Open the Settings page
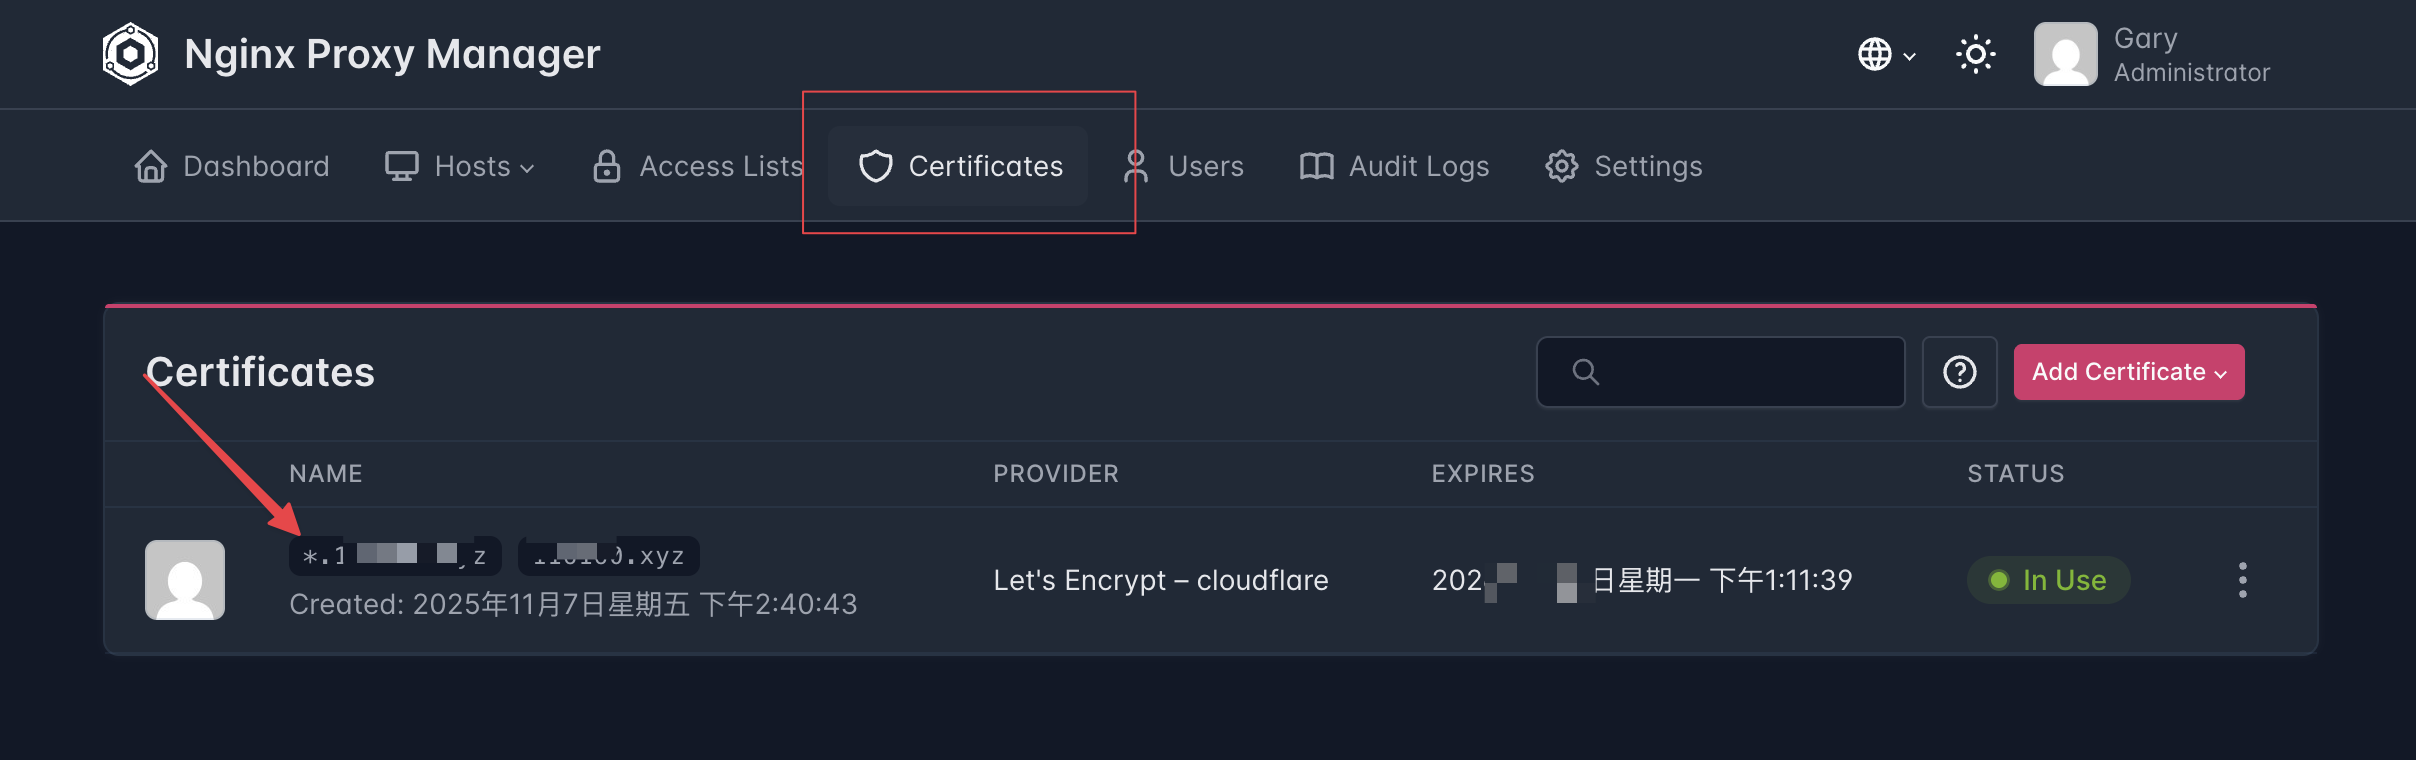 tap(1623, 166)
